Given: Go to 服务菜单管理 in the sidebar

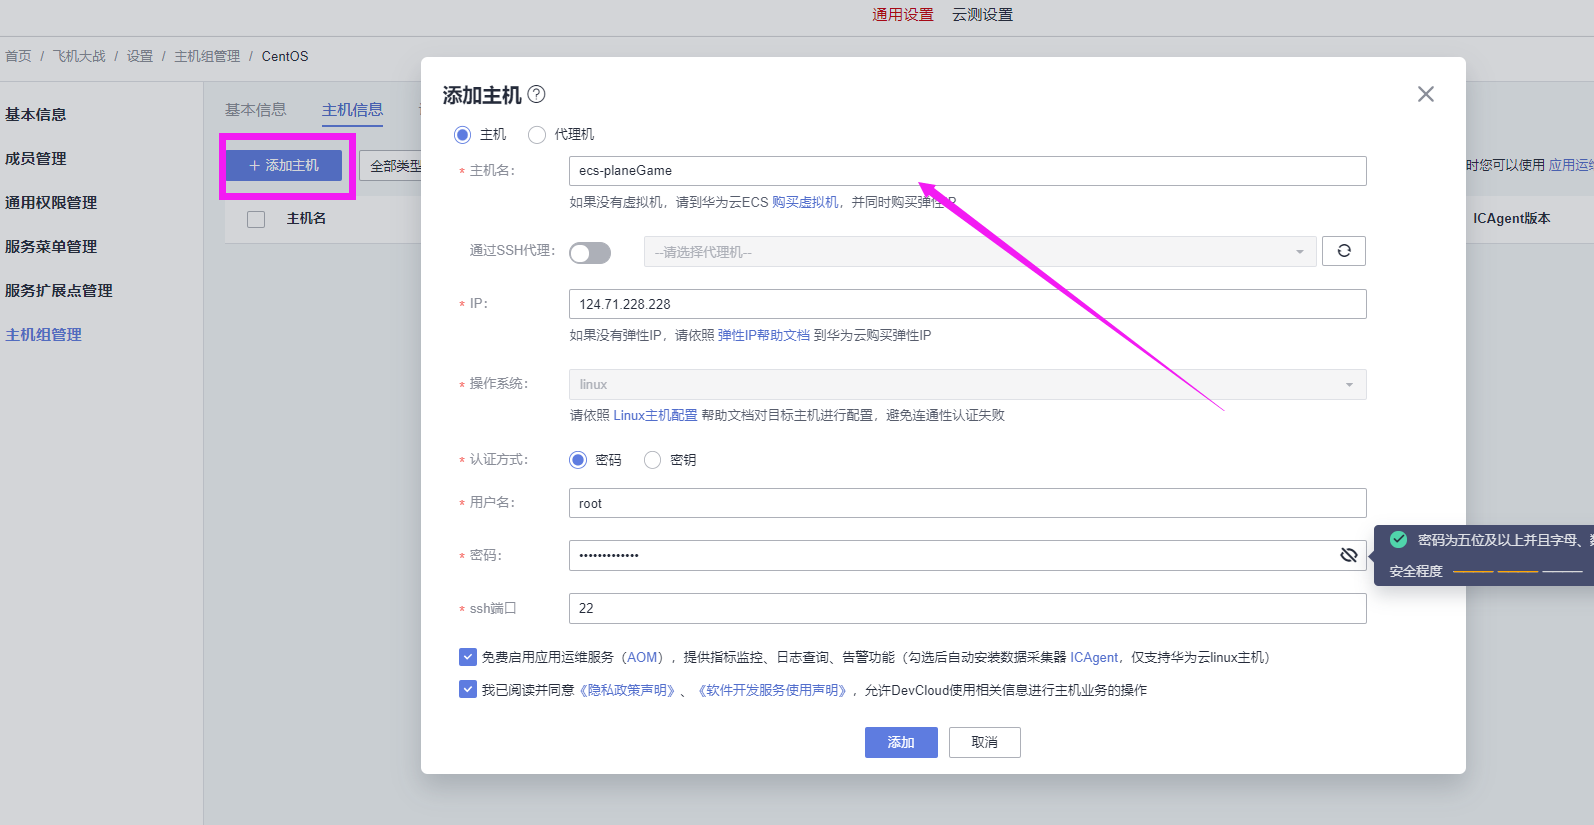Looking at the screenshot, I should [x=51, y=246].
